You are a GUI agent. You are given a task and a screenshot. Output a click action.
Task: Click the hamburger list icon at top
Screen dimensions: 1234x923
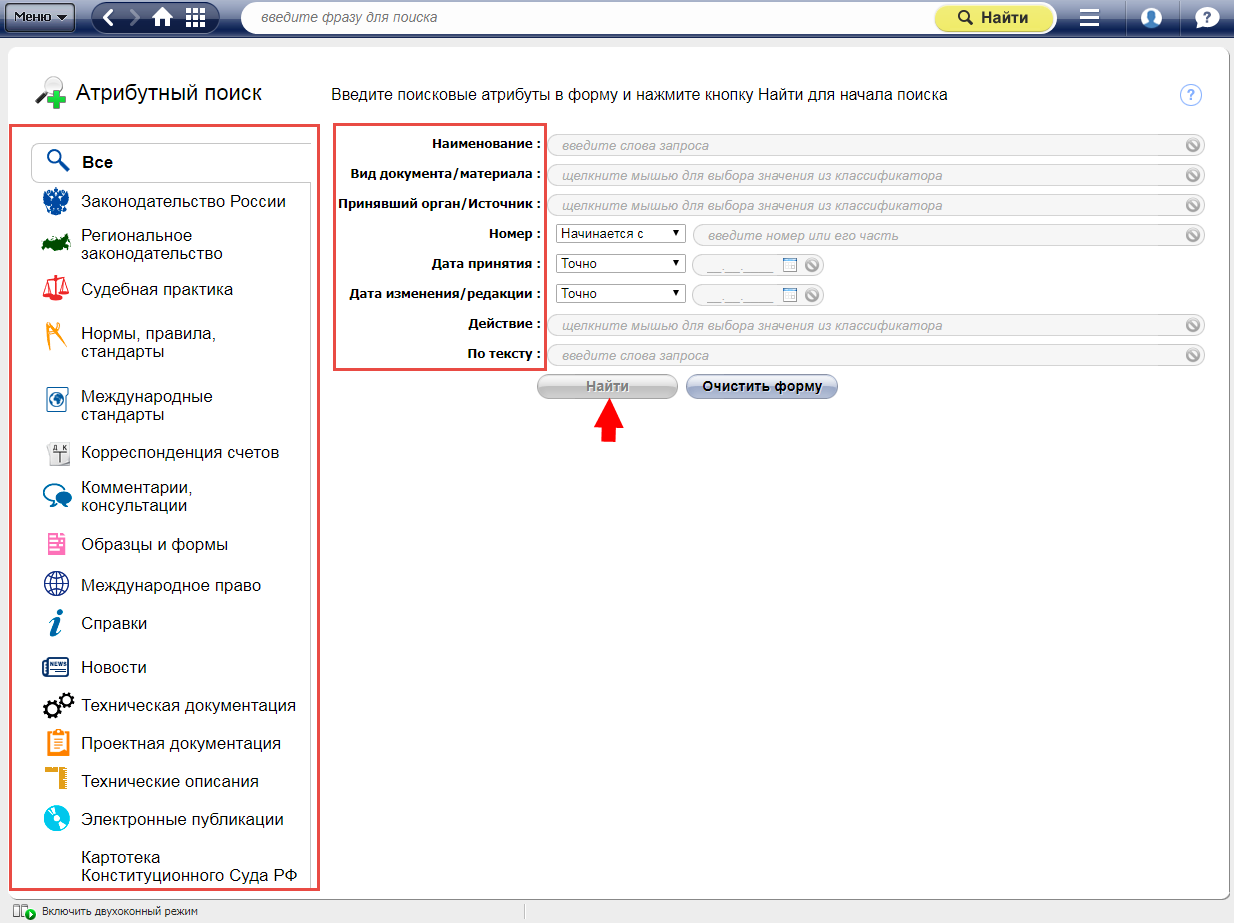pyautogui.click(x=1089, y=17)
